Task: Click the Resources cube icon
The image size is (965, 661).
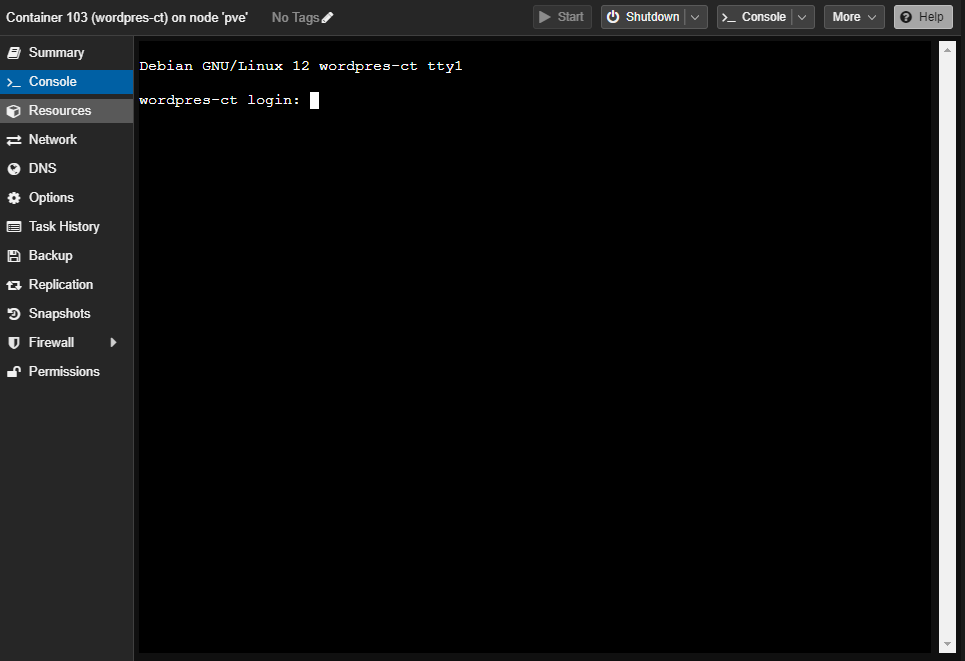Action: [14, 111]
